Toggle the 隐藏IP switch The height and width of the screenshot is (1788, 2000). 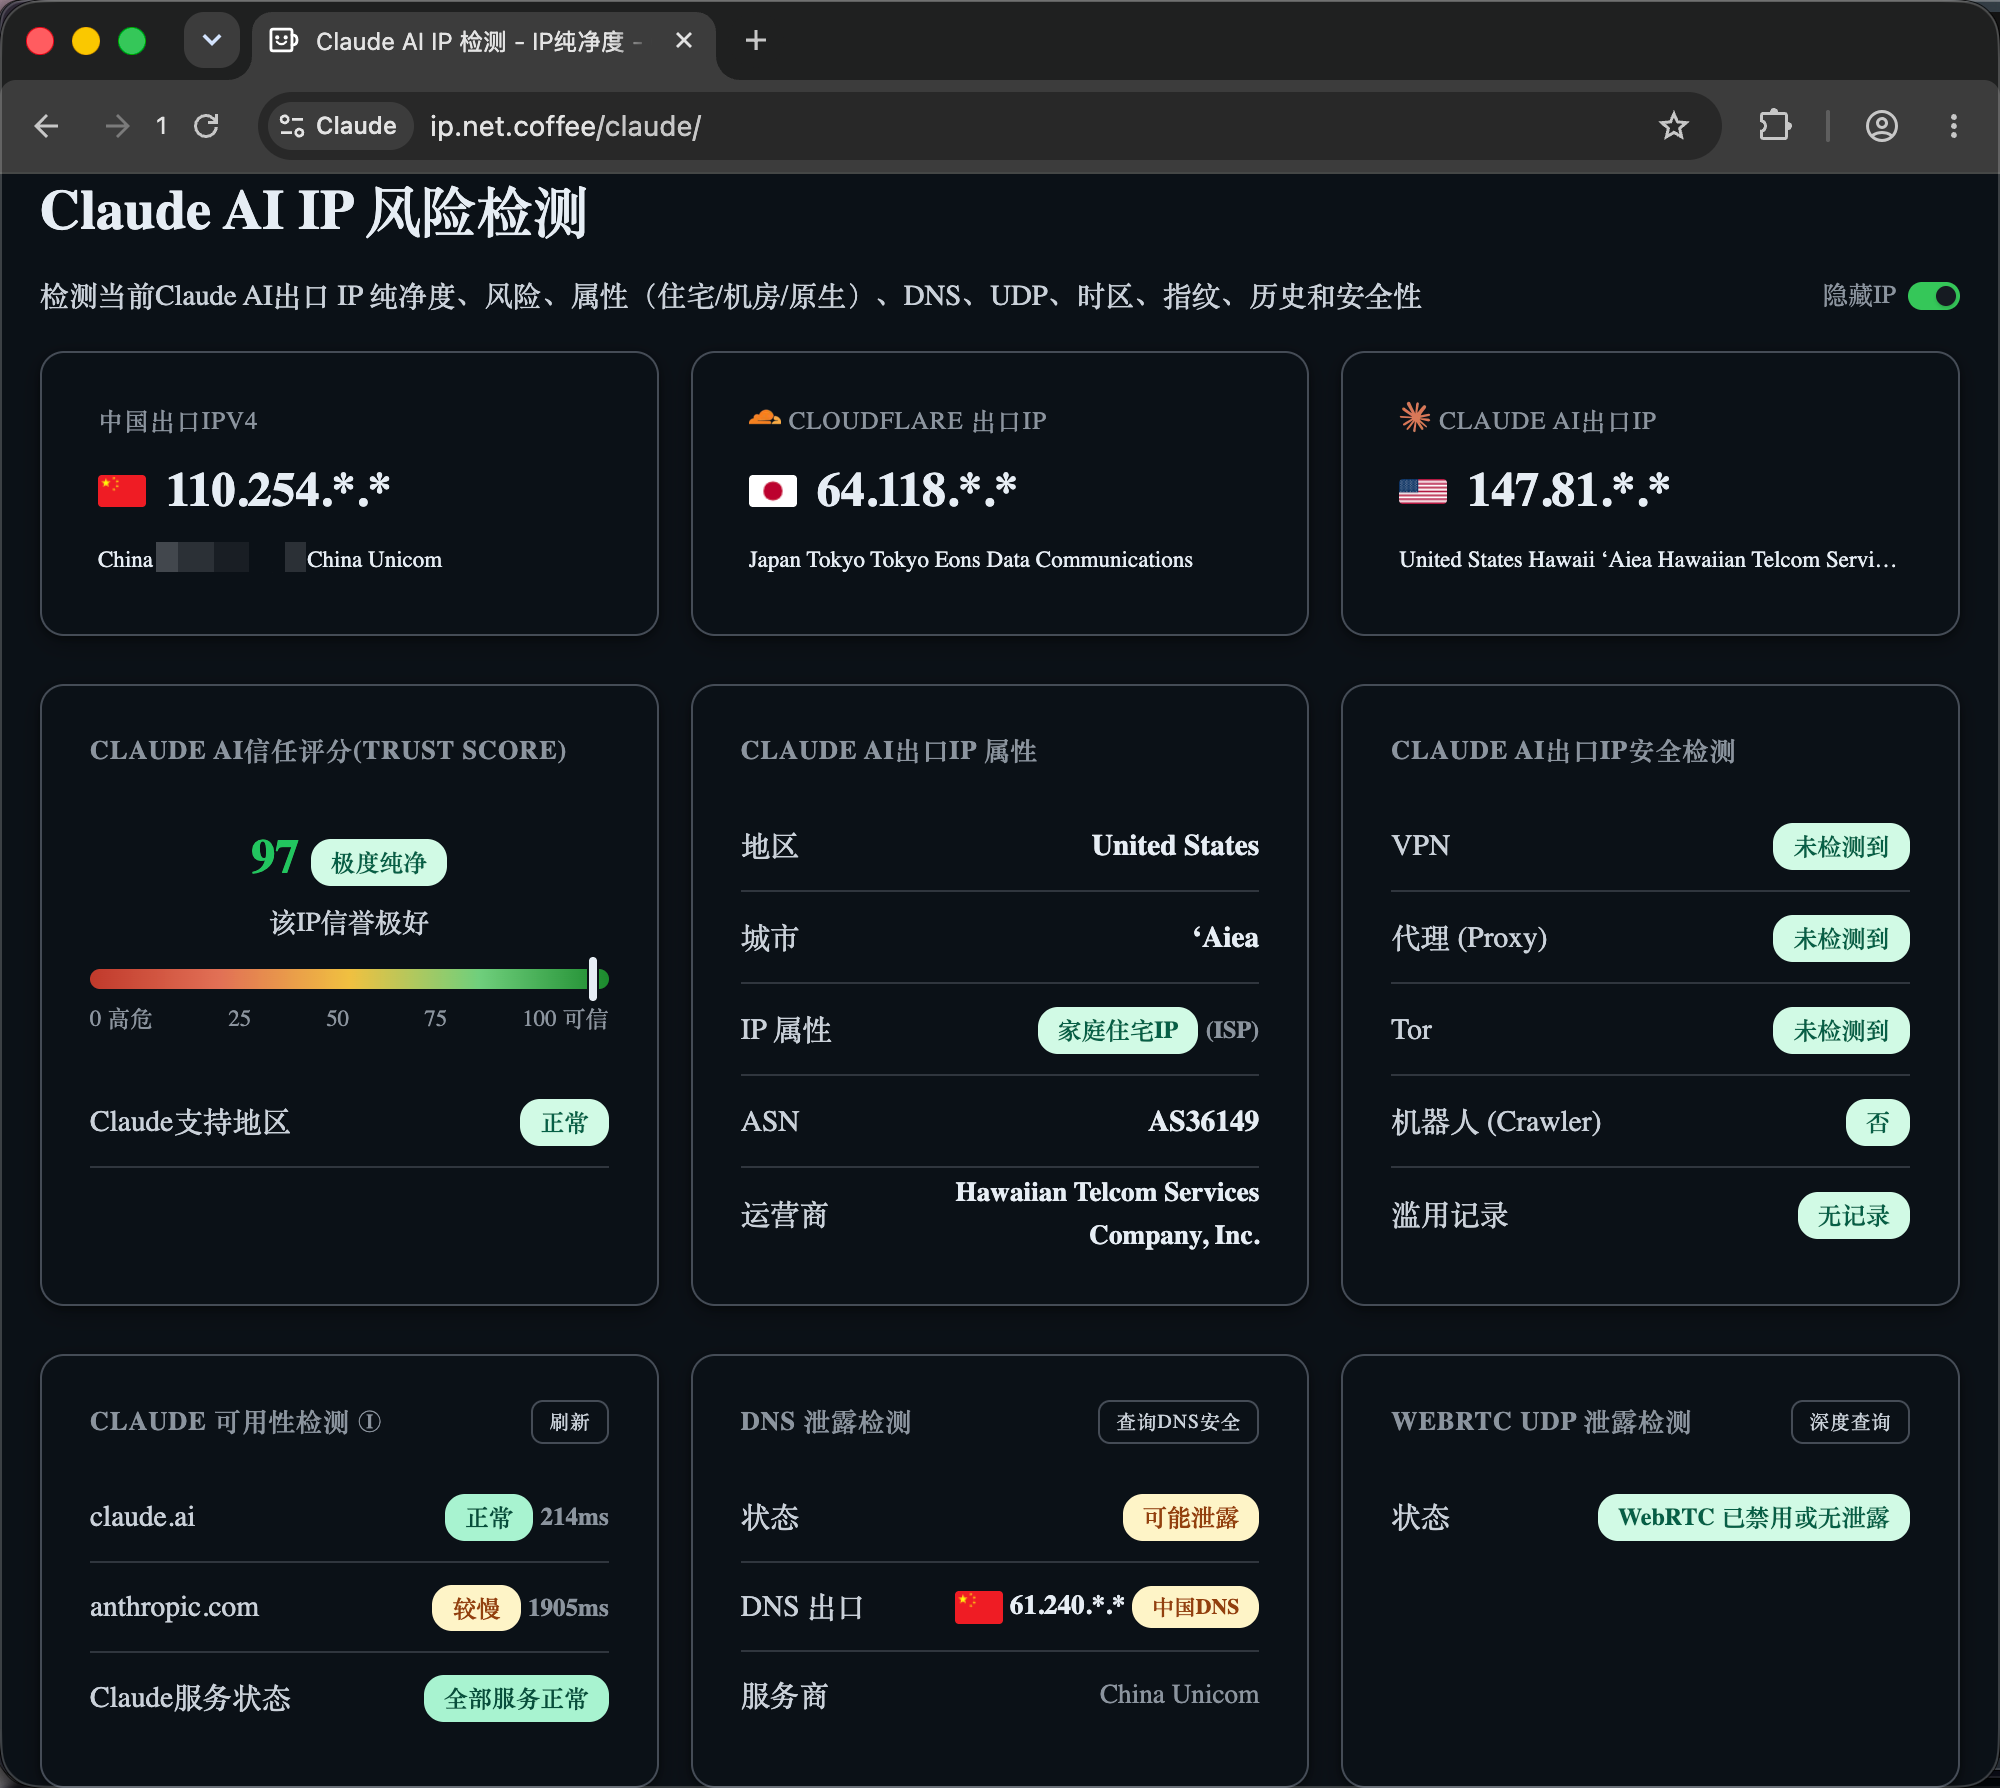click(1933, 296)
